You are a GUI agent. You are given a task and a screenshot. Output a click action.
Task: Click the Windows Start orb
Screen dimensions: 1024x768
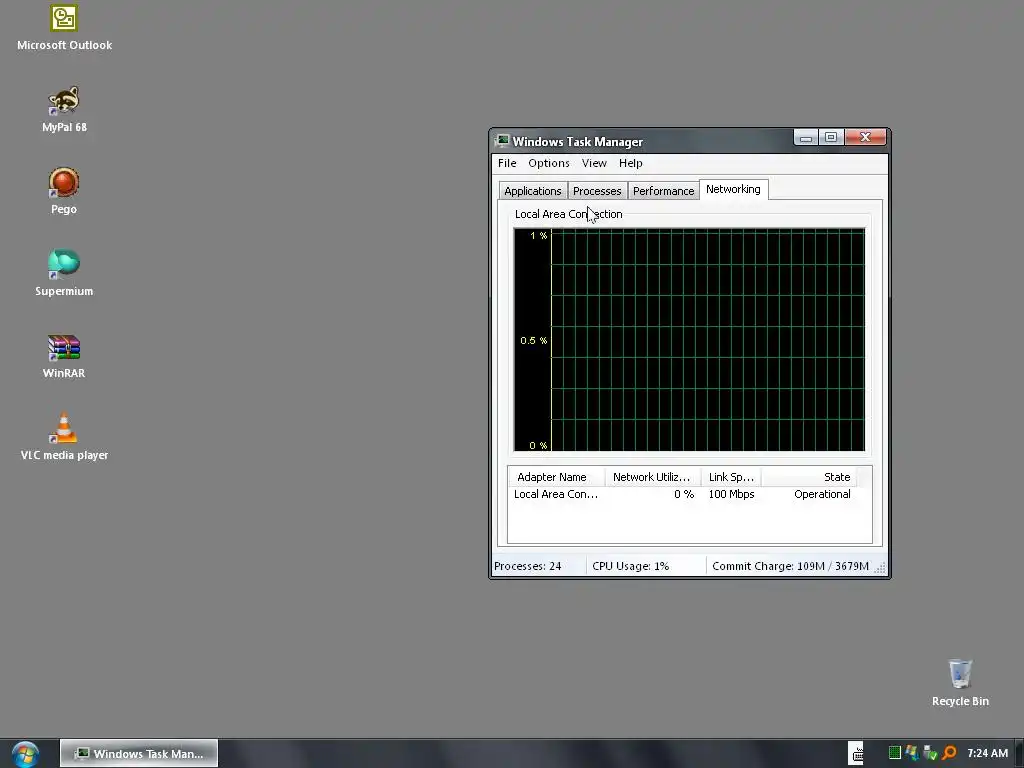click(x=25, y=754)
